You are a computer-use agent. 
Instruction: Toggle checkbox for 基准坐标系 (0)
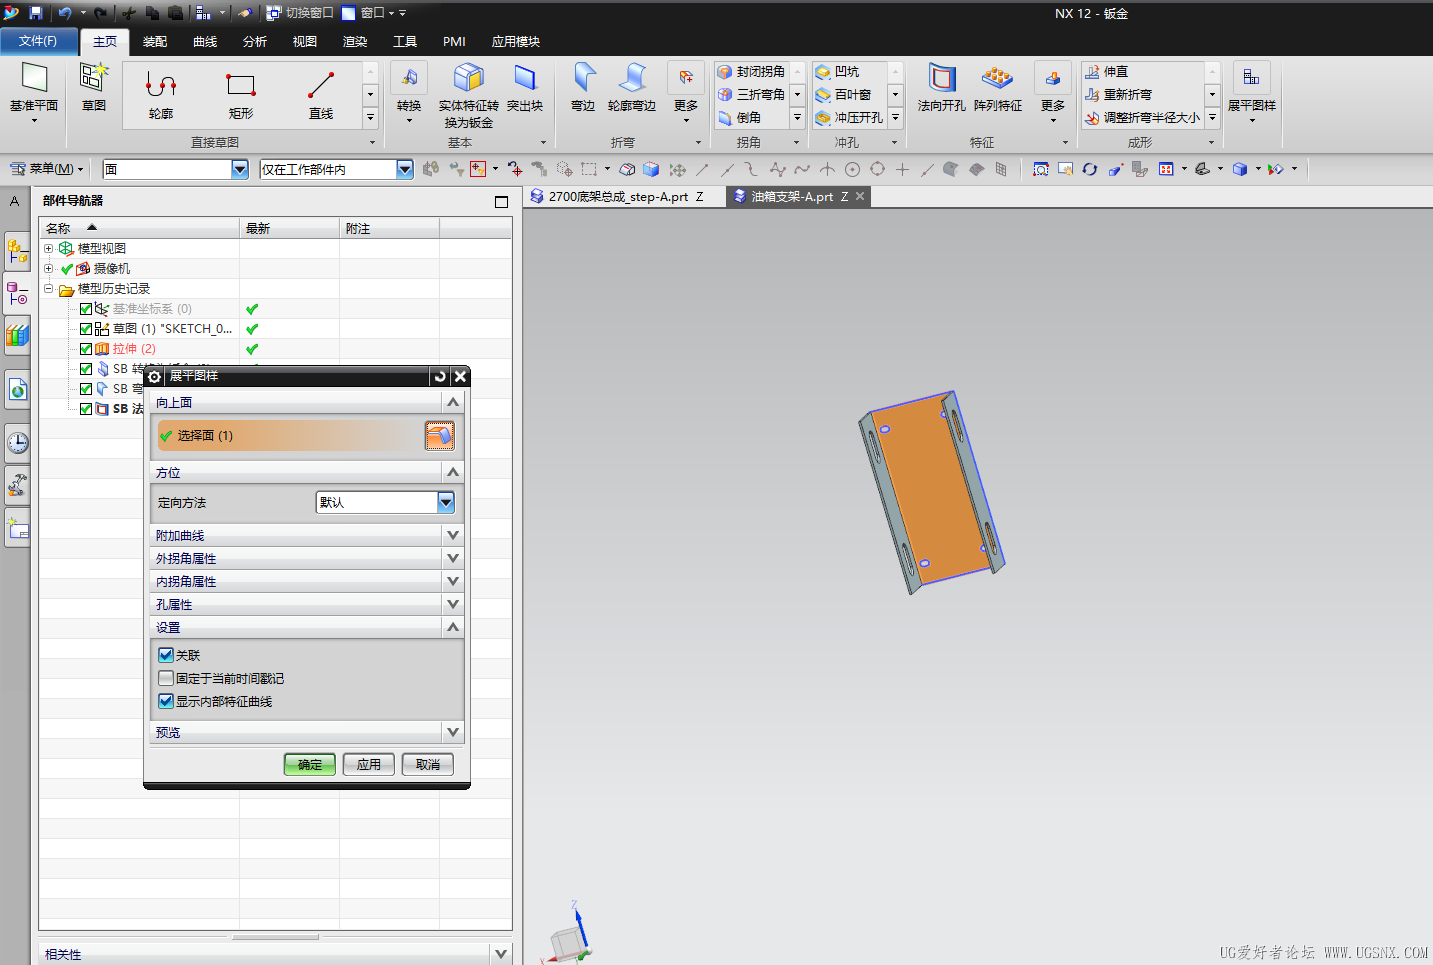point(86,309)
